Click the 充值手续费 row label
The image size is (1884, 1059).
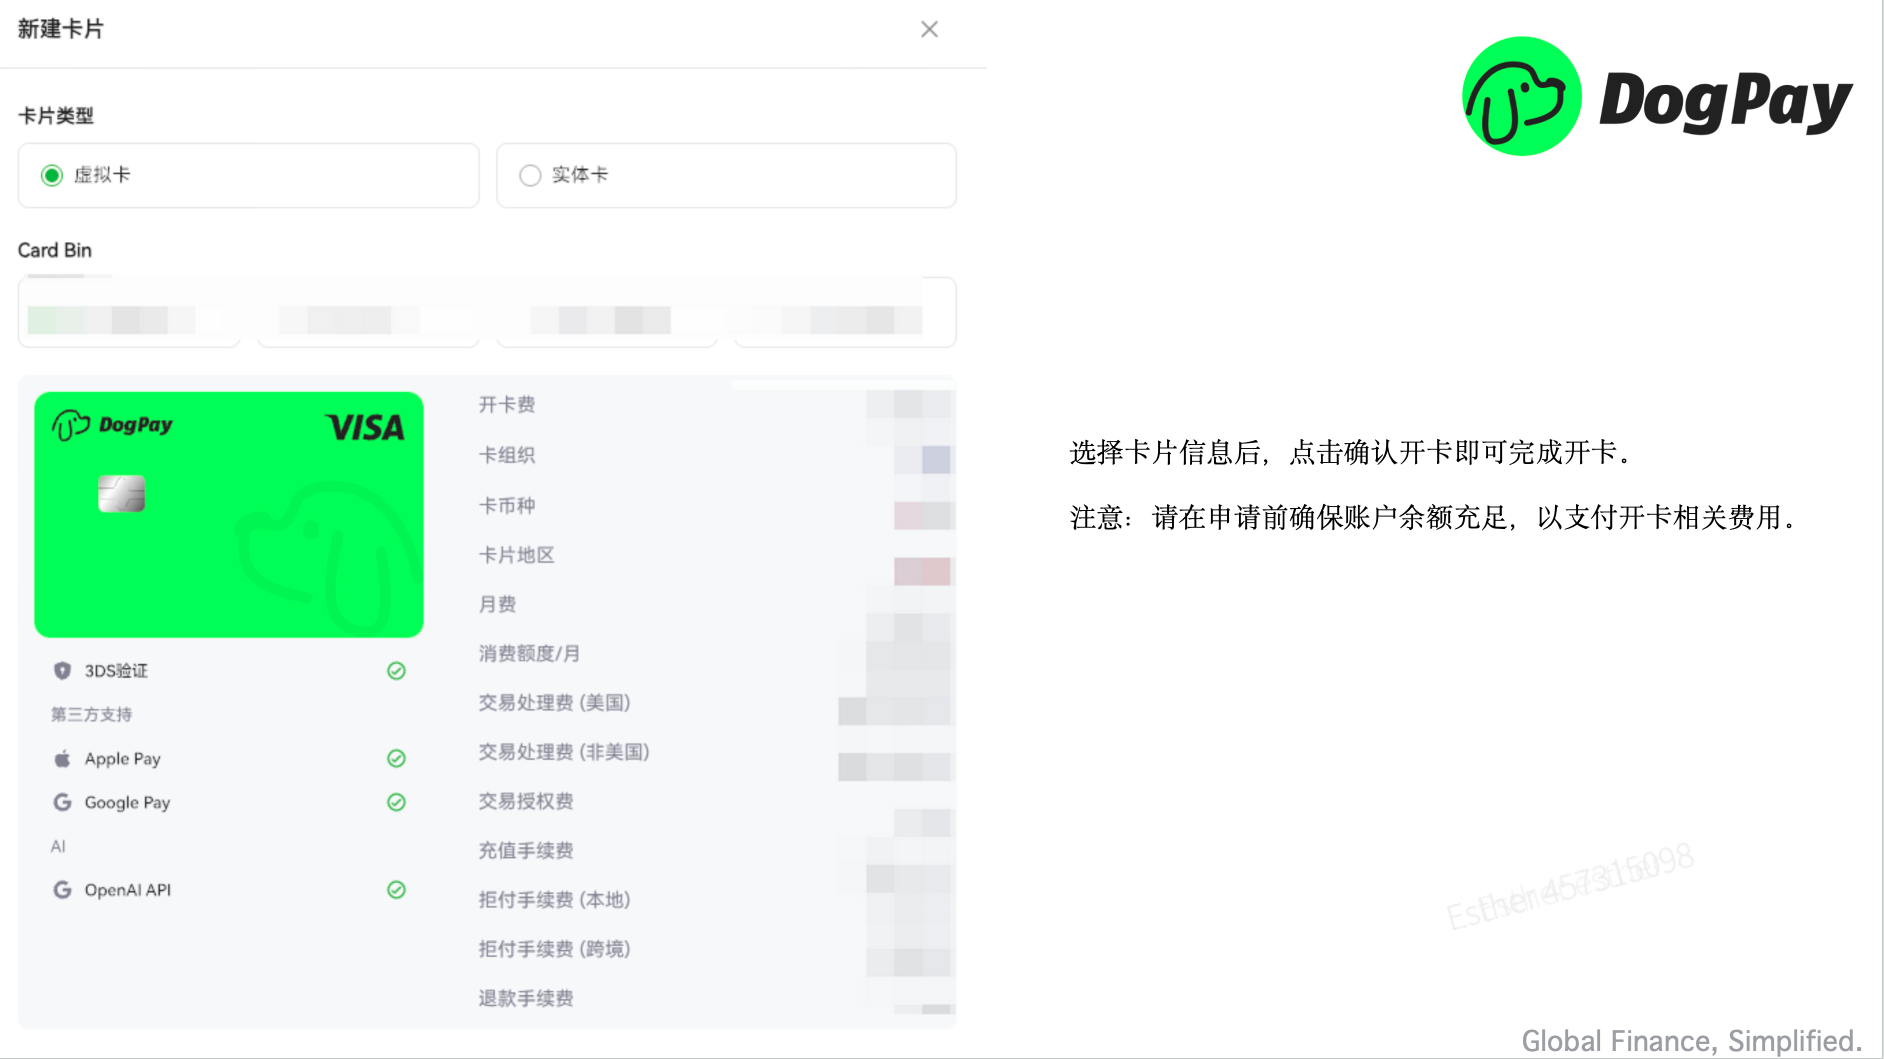(x=526, y=851)
